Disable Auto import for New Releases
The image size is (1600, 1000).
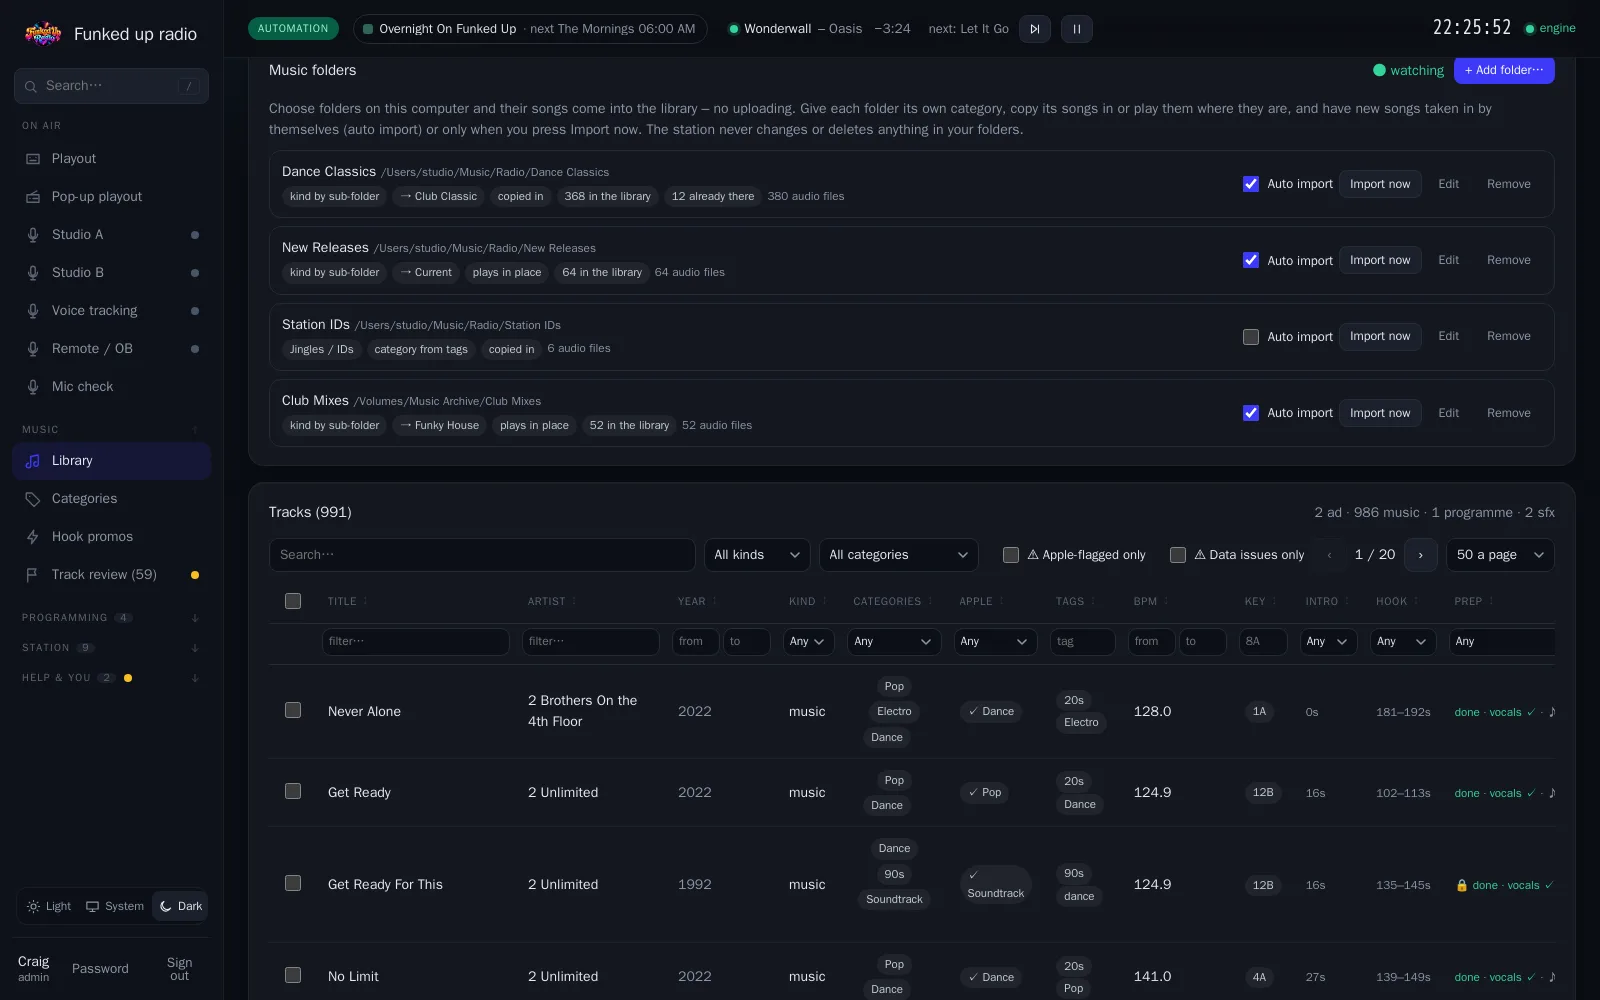coord(1251,260)
